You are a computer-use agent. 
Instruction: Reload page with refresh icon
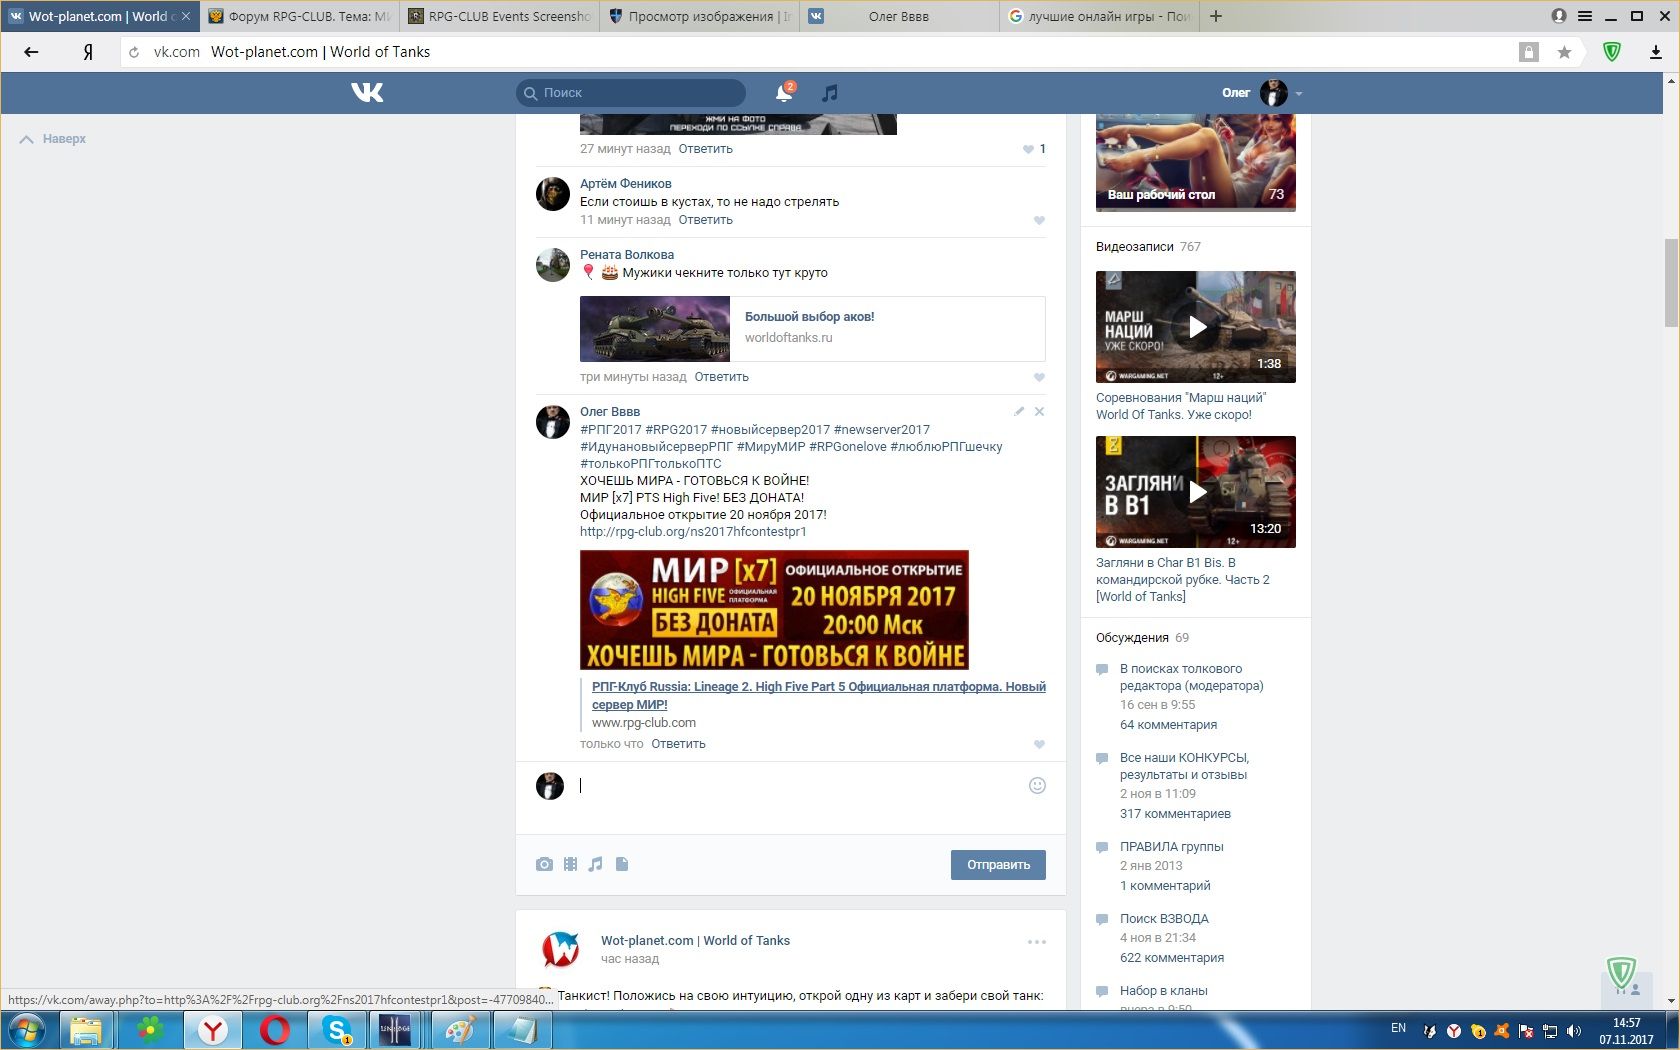coord(134,52)
